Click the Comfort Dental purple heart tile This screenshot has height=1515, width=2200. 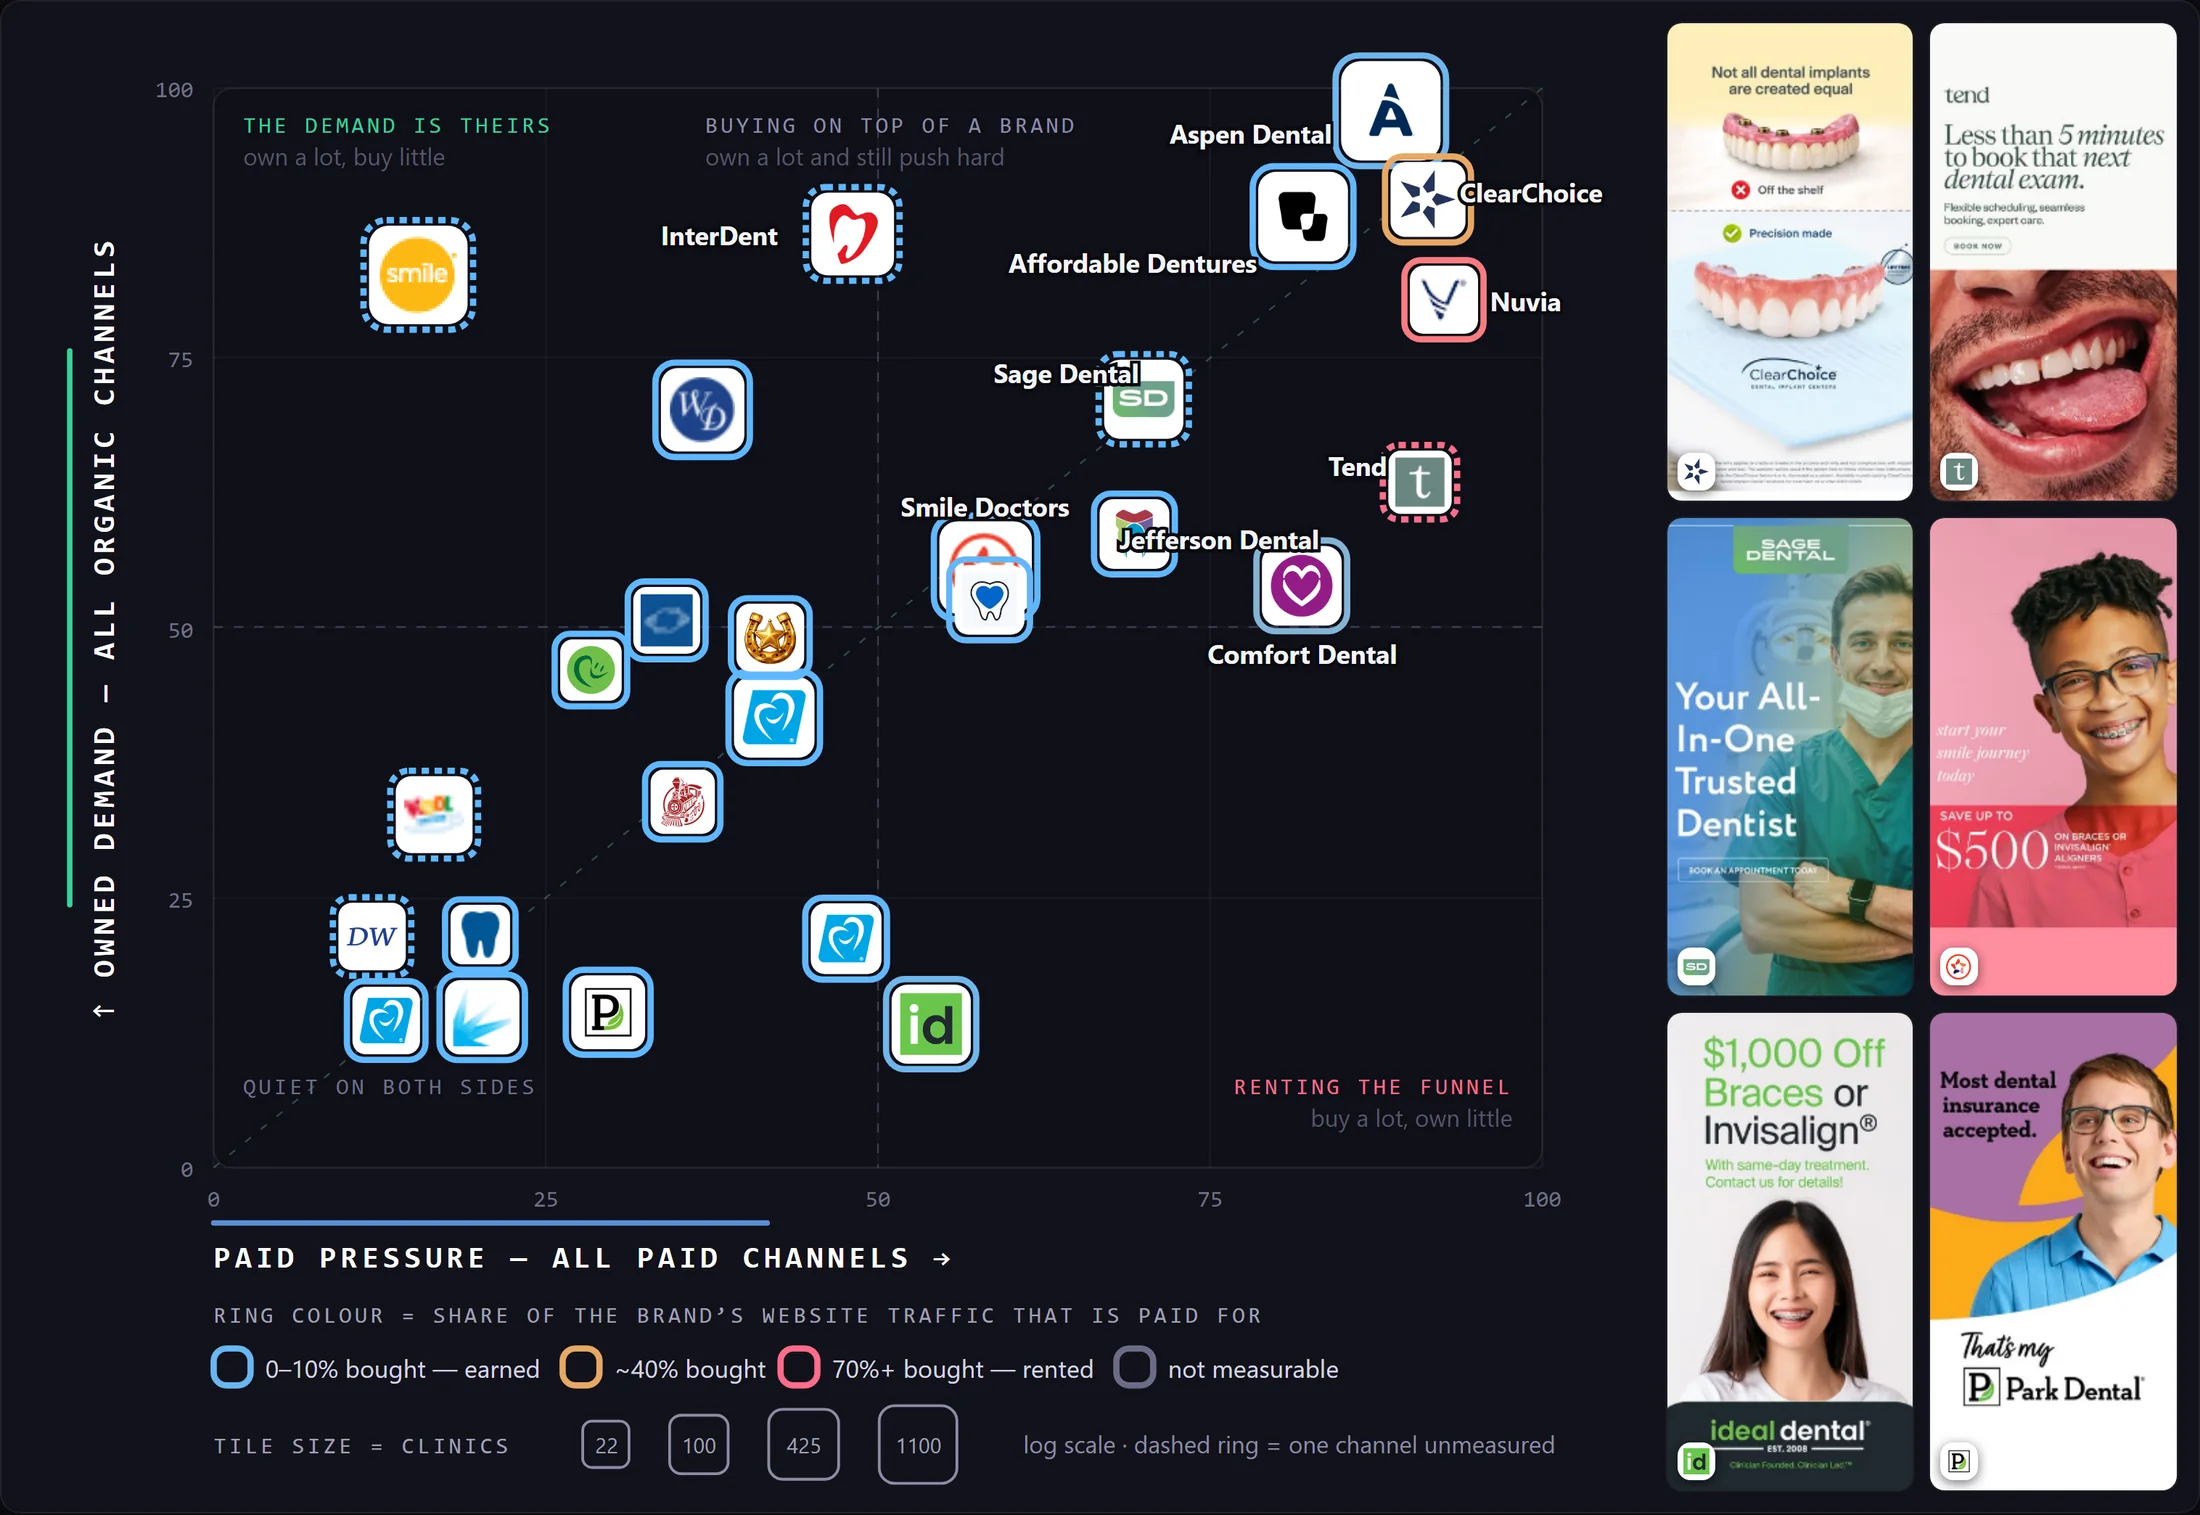tap(1301, 586)
